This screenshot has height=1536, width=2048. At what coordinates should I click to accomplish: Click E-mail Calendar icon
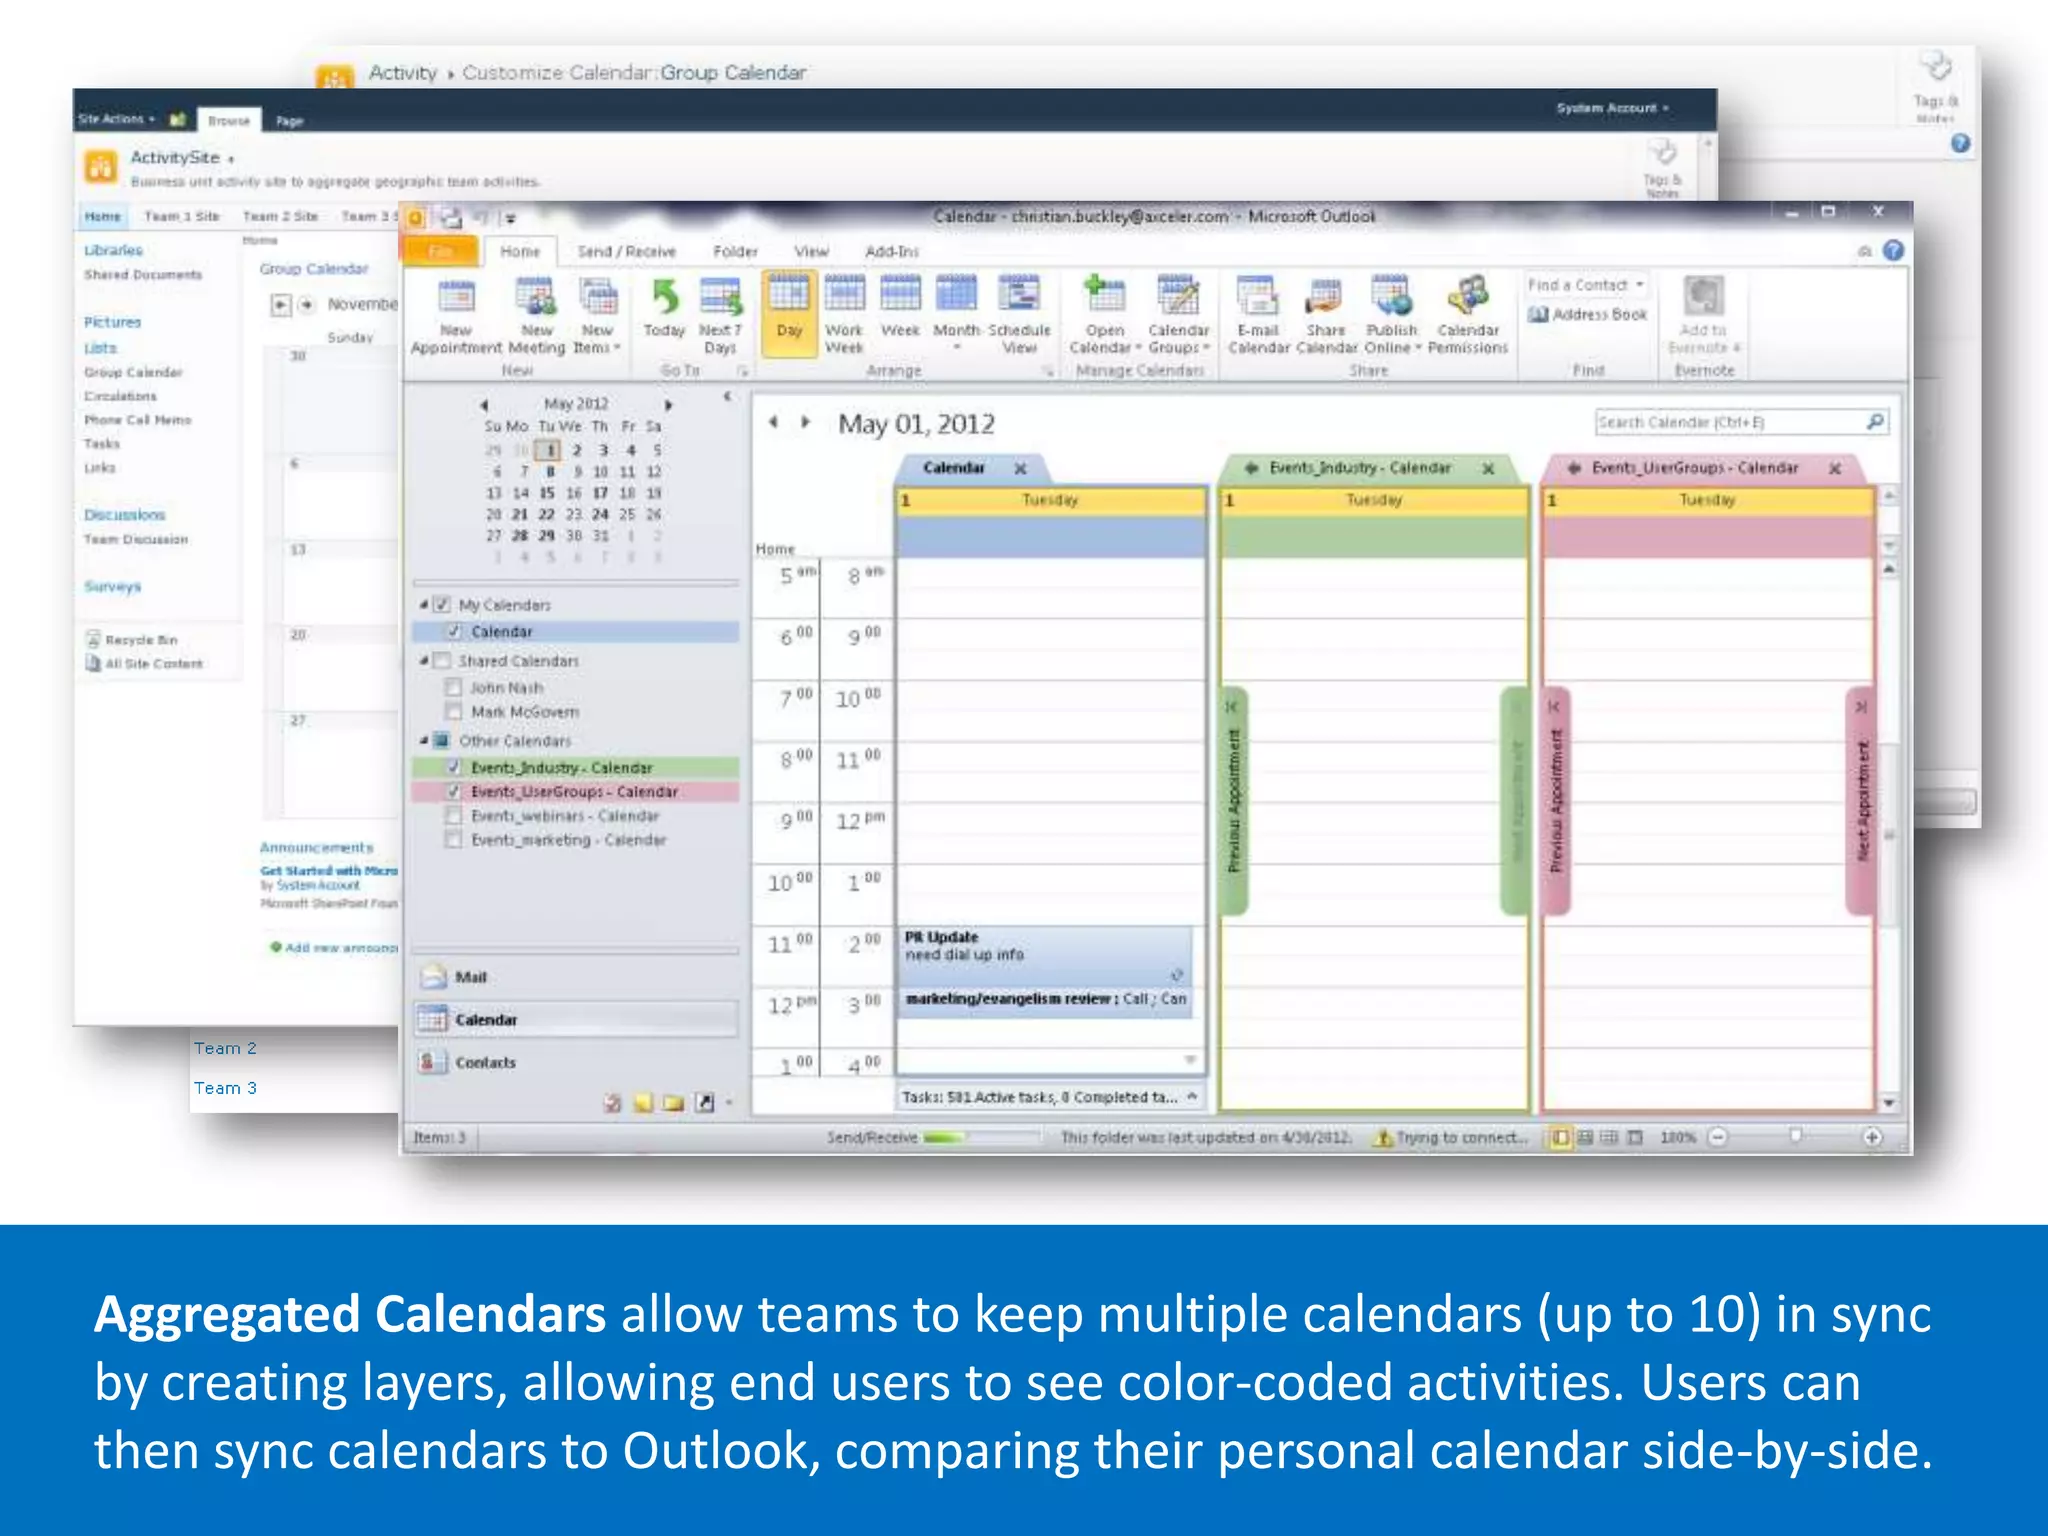[x=1258, y=316]
